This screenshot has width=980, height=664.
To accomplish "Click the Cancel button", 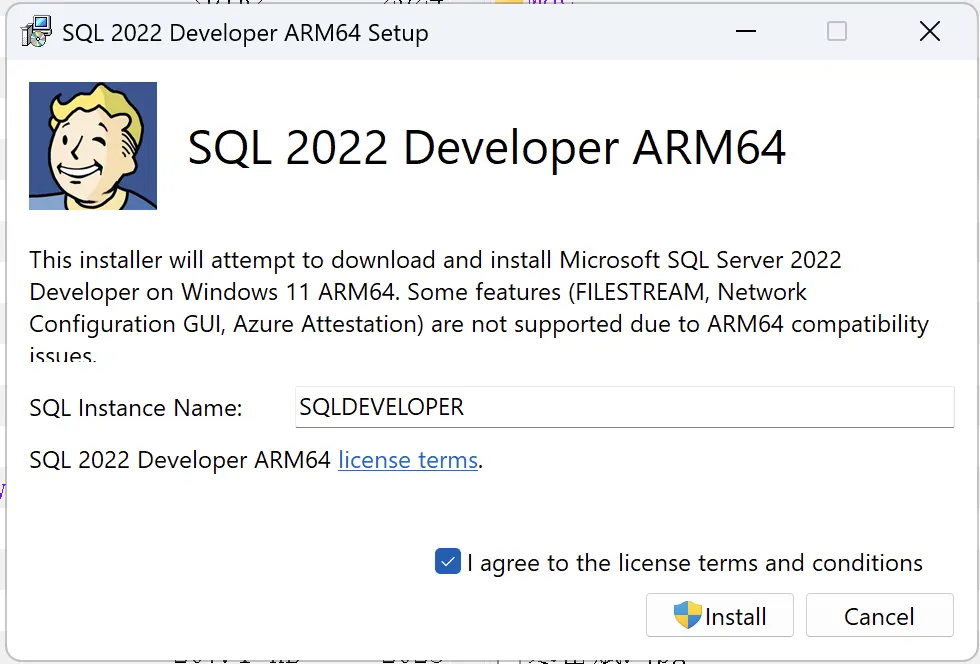I will tap(879, 616).
